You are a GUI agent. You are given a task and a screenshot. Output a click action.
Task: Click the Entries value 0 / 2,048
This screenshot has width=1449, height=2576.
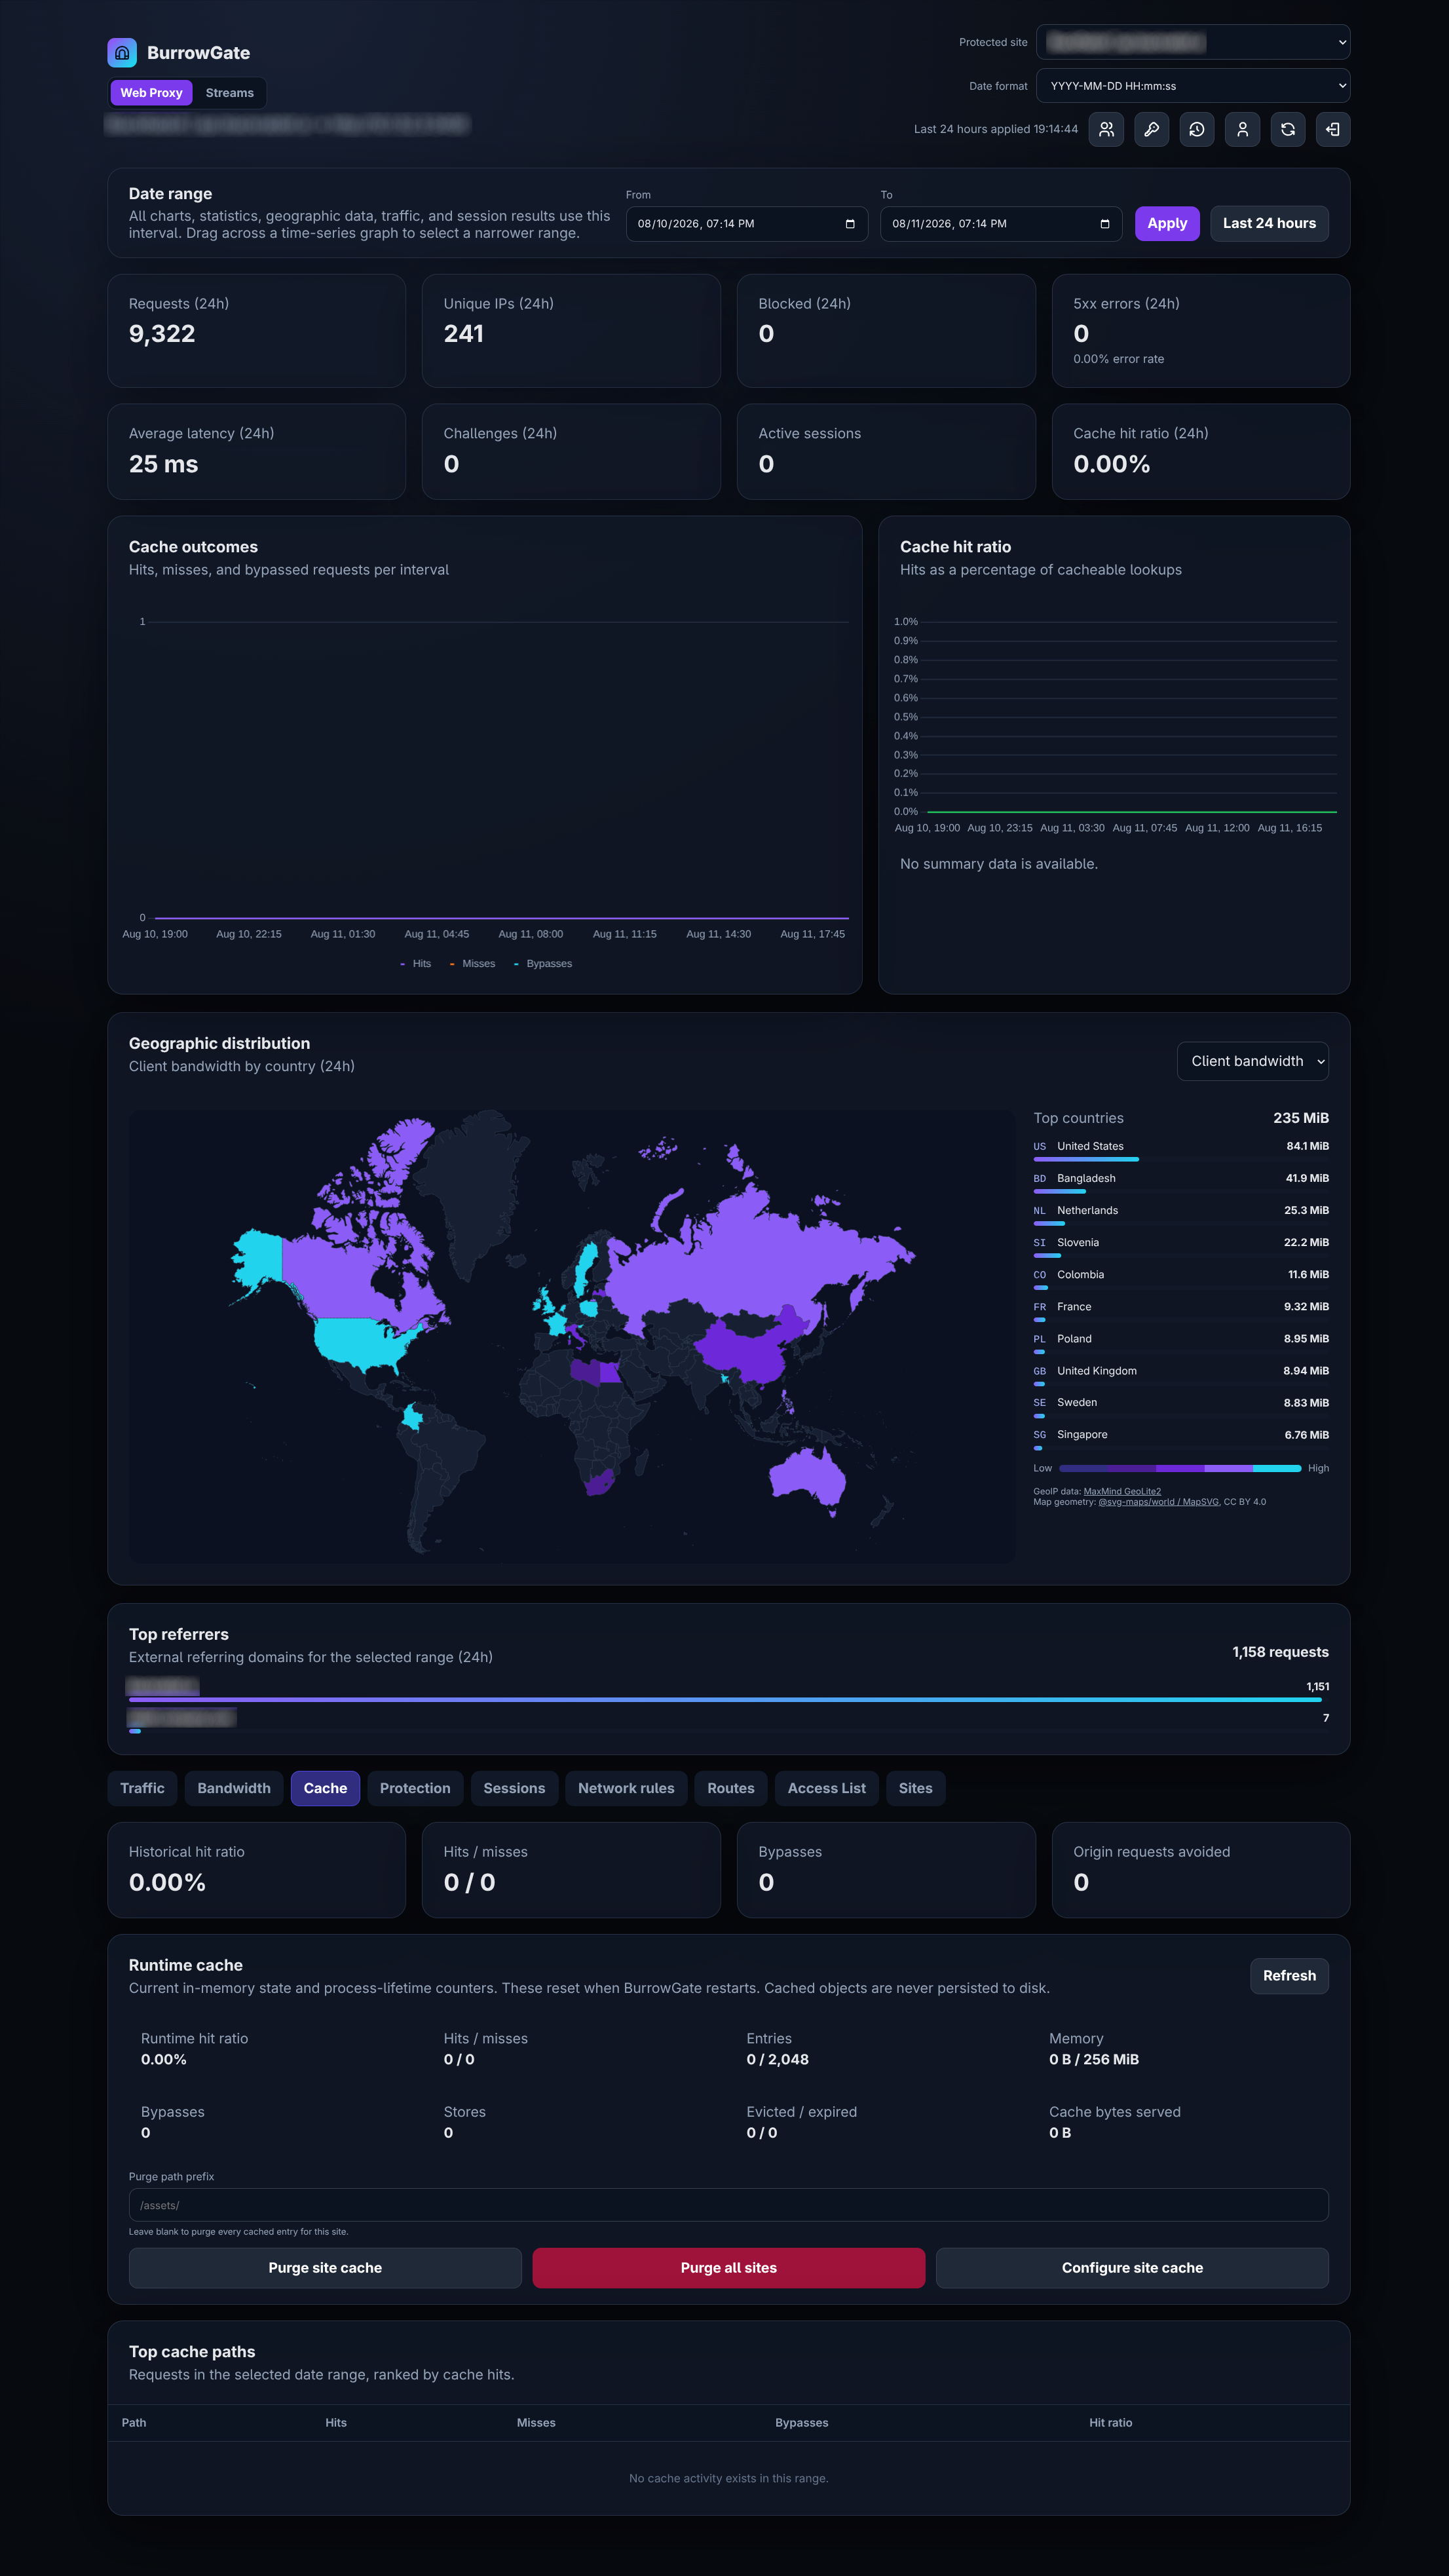coord(777,2059)
